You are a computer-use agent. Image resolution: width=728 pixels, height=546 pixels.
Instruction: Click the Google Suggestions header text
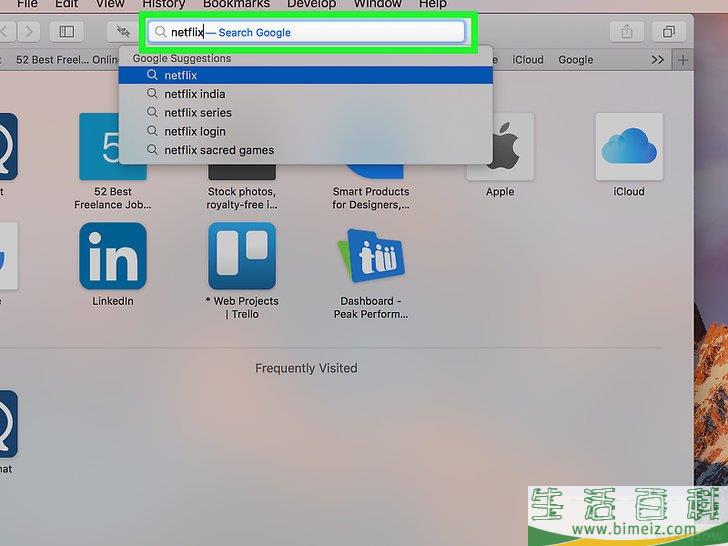click(x=182, y=58)
